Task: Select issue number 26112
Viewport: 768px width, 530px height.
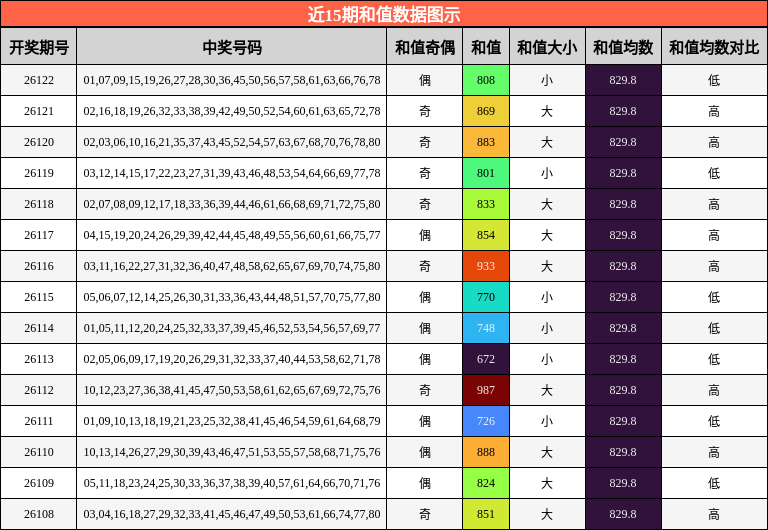Action: tap(39, 390)
